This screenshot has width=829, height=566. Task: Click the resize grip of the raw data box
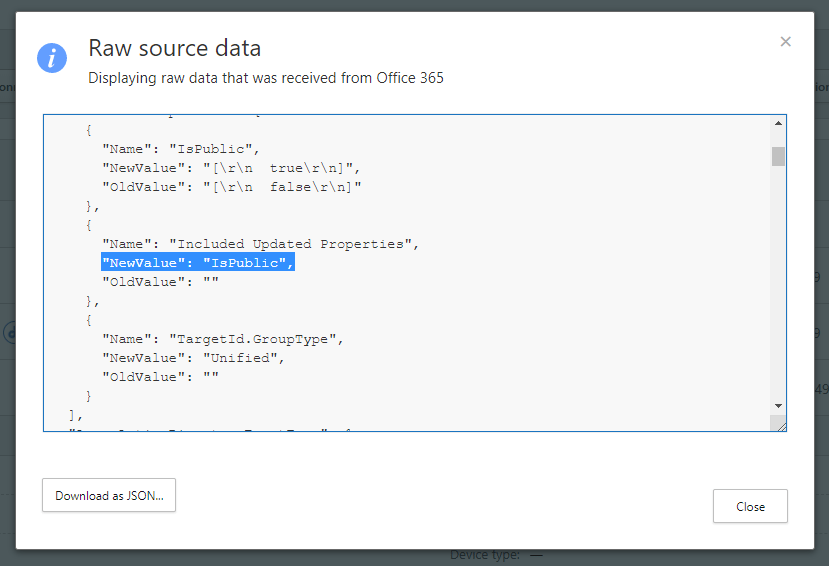tap(779, 424)
